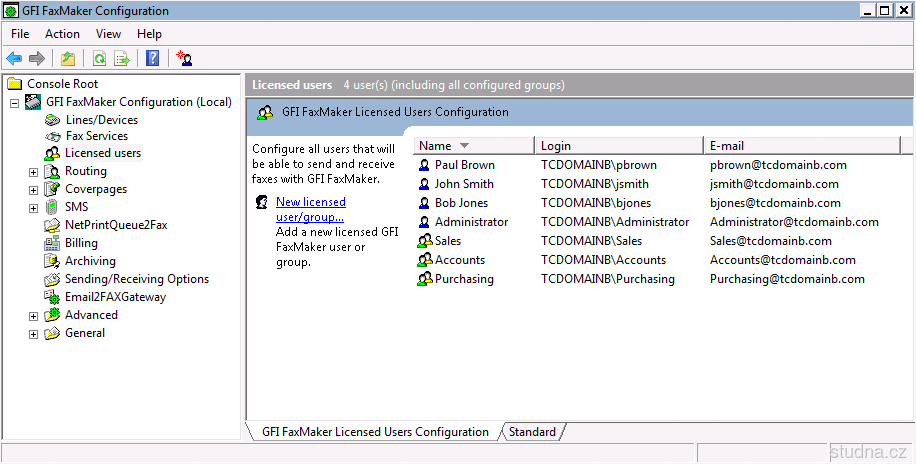Image resolution: width=916 pixels, height=464 pixels.
Task: Click the E-mail column header
Action: tap(725, 146)
